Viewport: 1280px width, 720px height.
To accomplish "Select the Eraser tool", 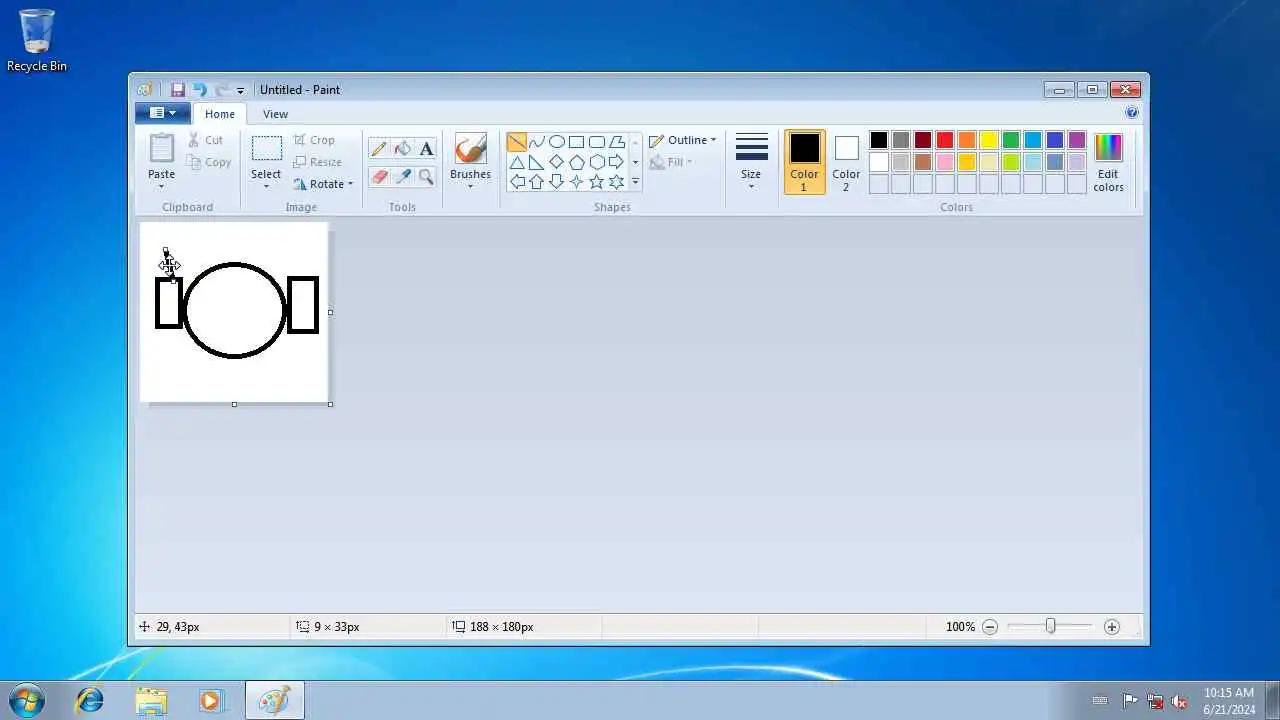I will tap(379, 177).
